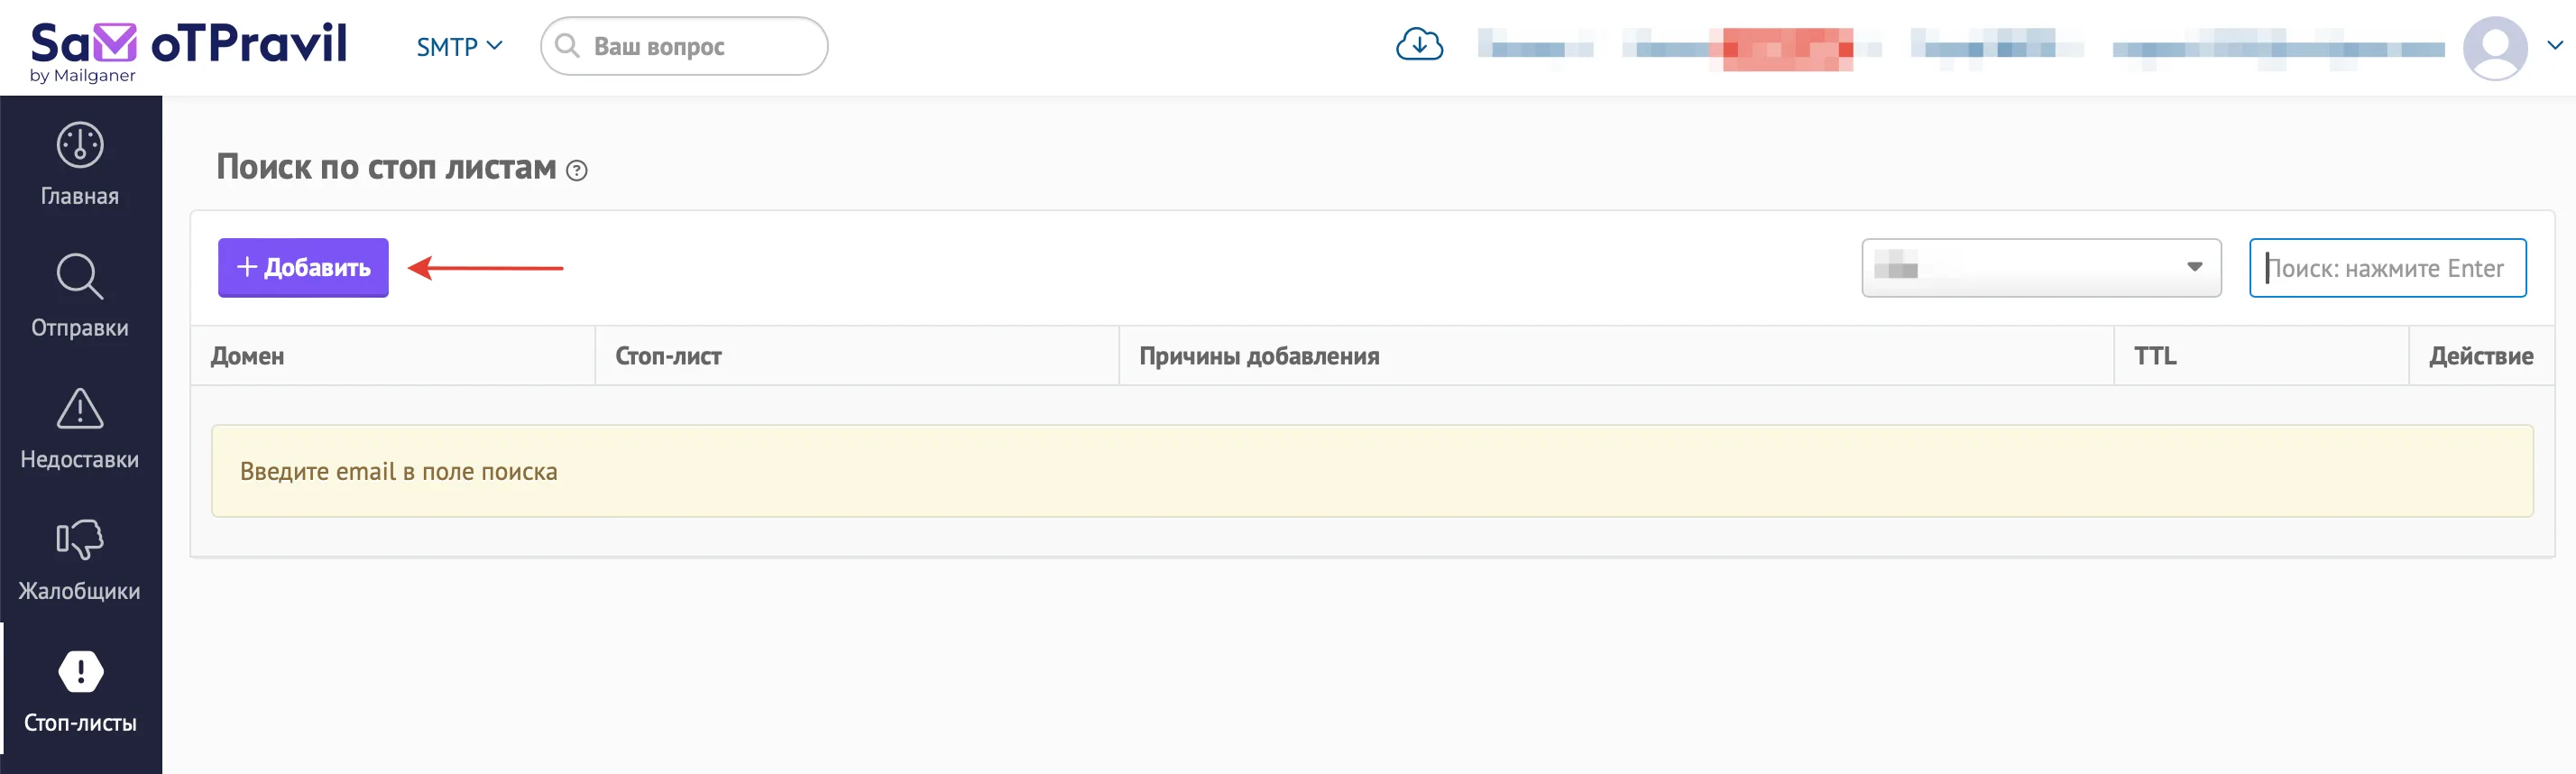This screenshot has height=774, width=2576.
Task: Click the Поиск: нажмите Enter field
Action: point(2387,268)
